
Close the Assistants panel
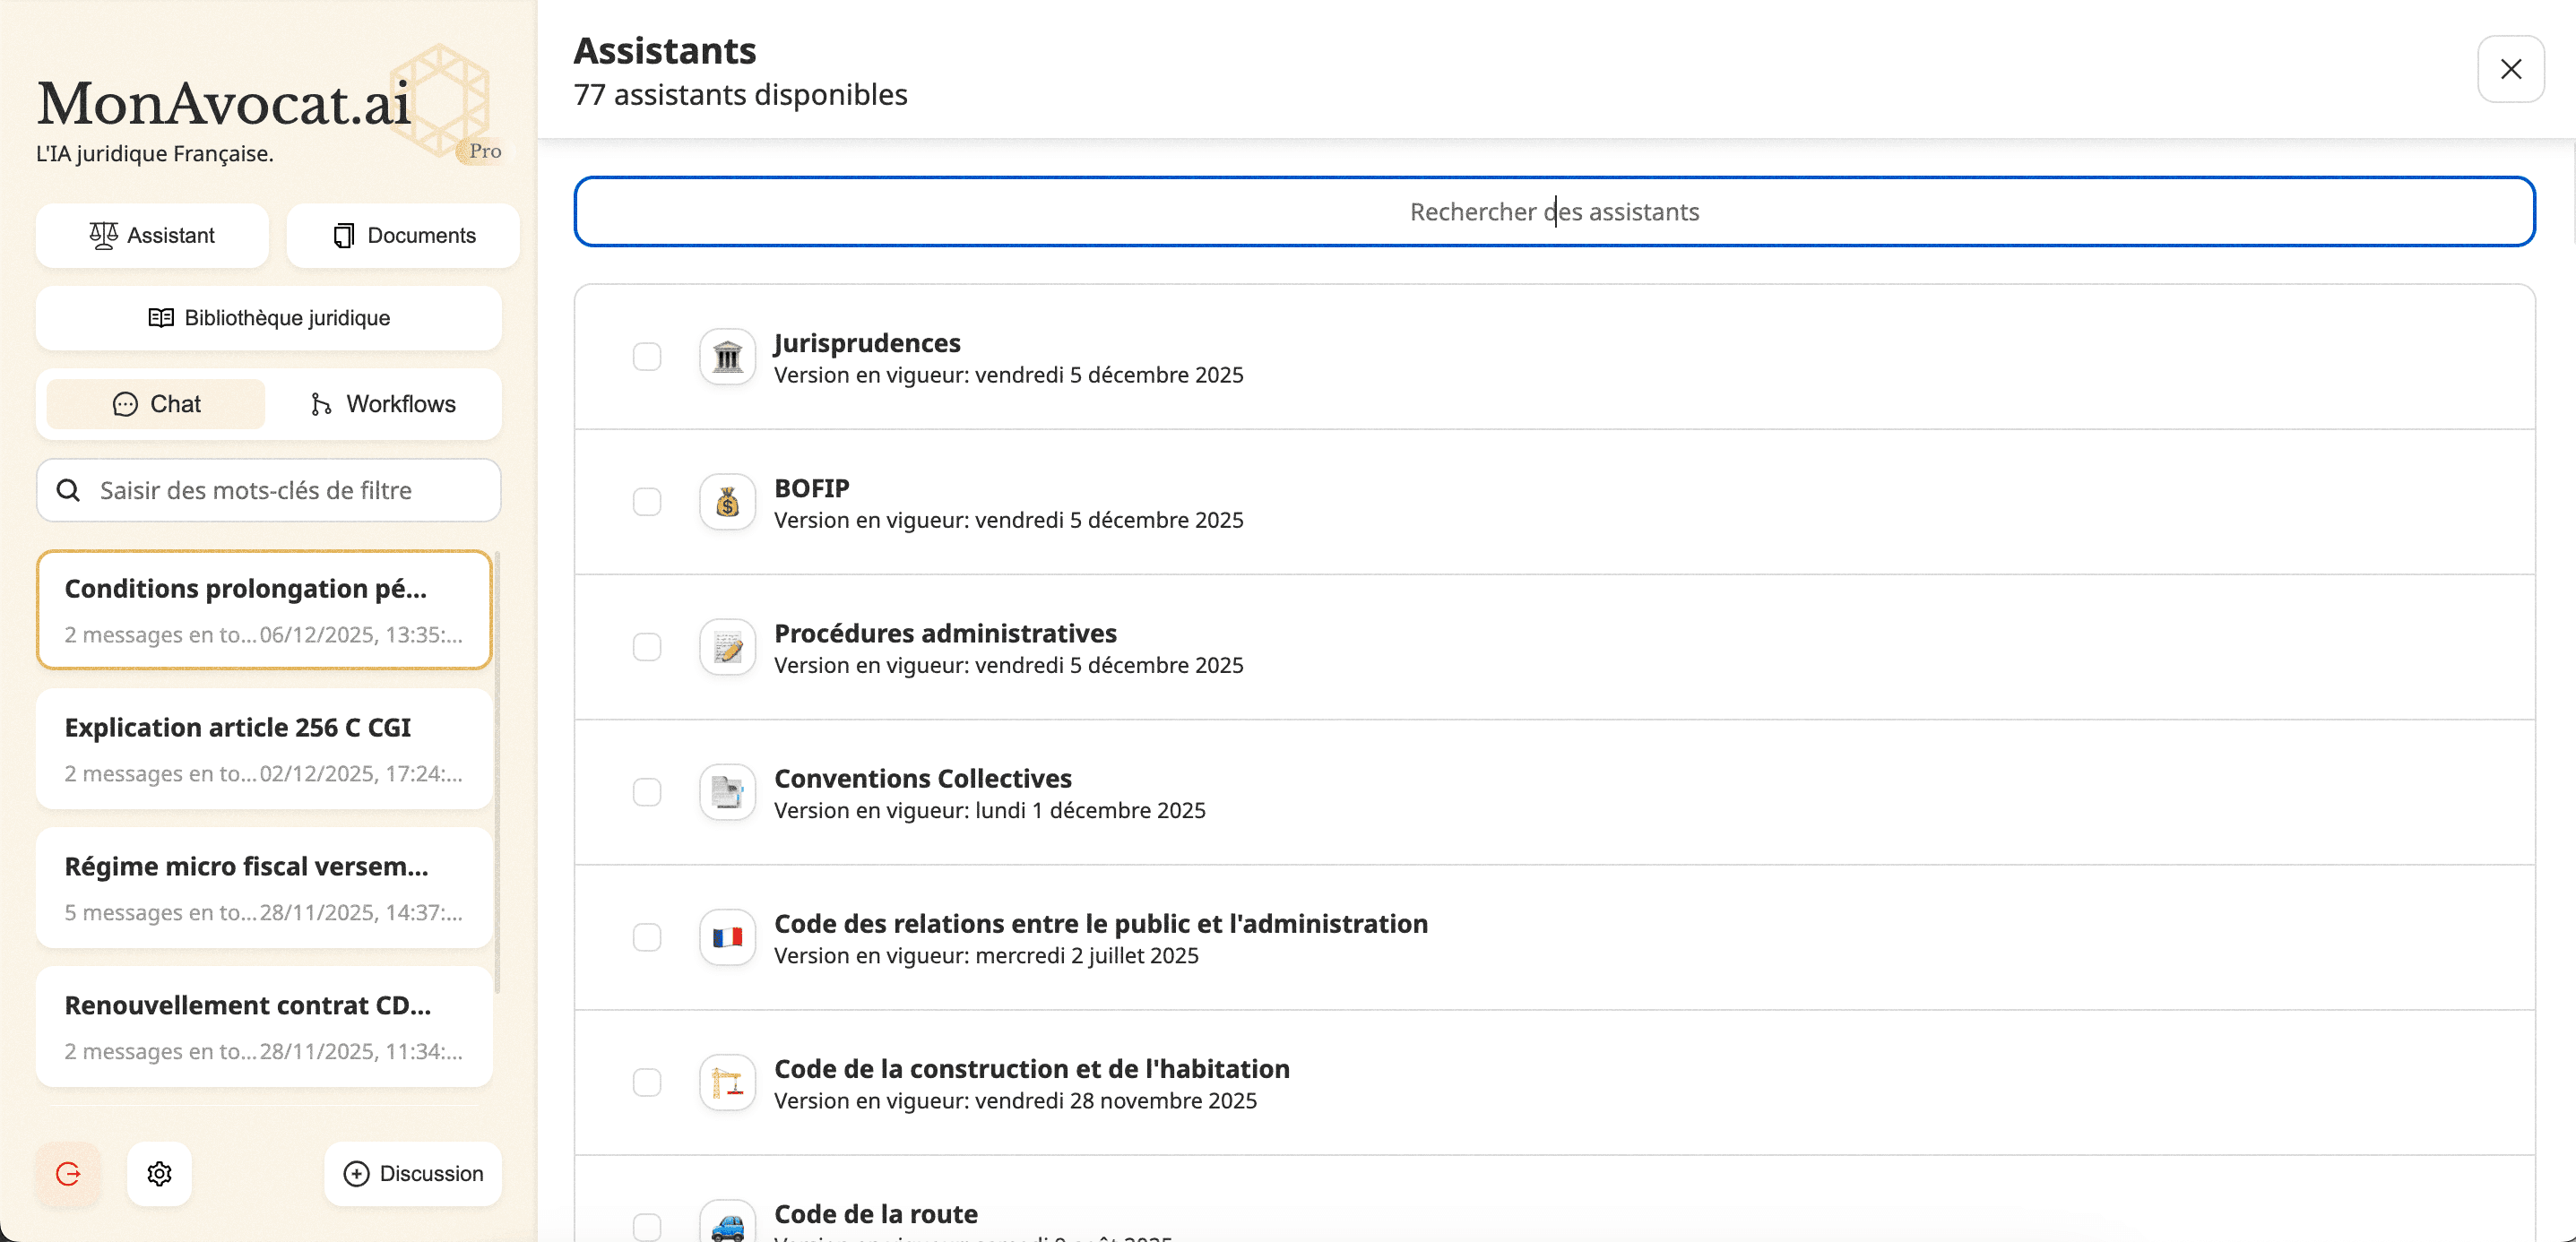2510,69
